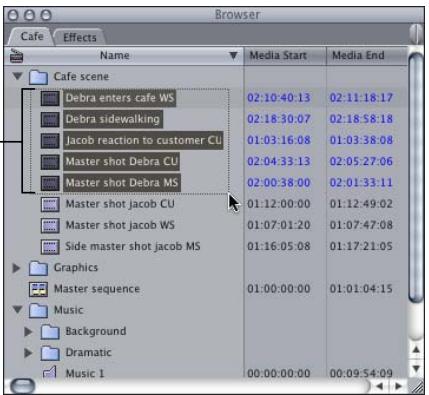The width and height of the screenshot is (429, 395).
Task: Click the Cafe scene bin name
Action: point(81,77)
